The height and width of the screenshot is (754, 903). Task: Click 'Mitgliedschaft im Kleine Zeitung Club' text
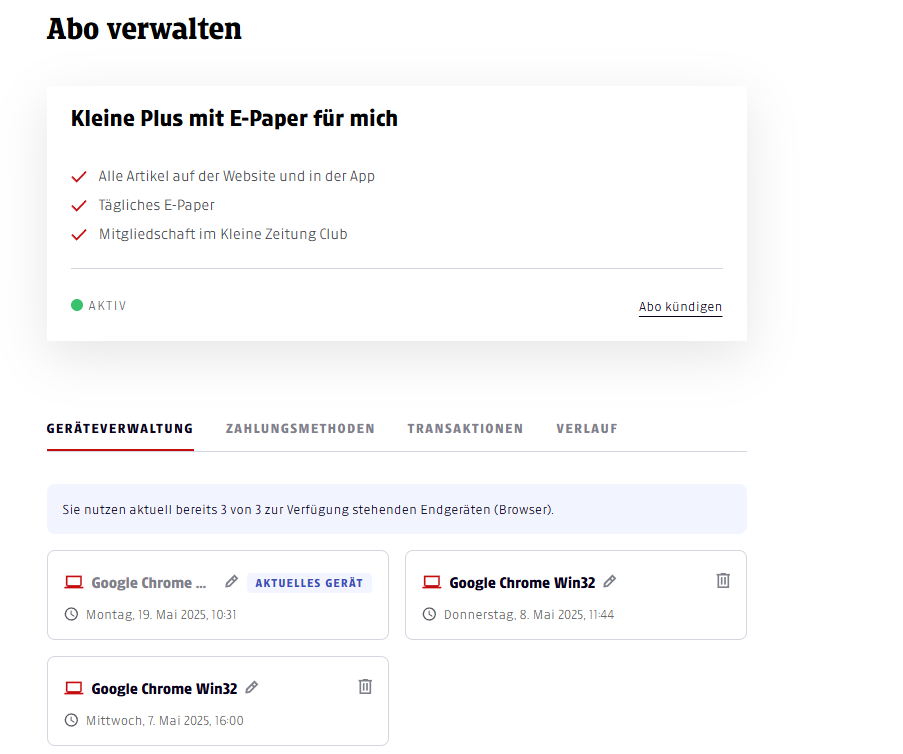[223, 234]
